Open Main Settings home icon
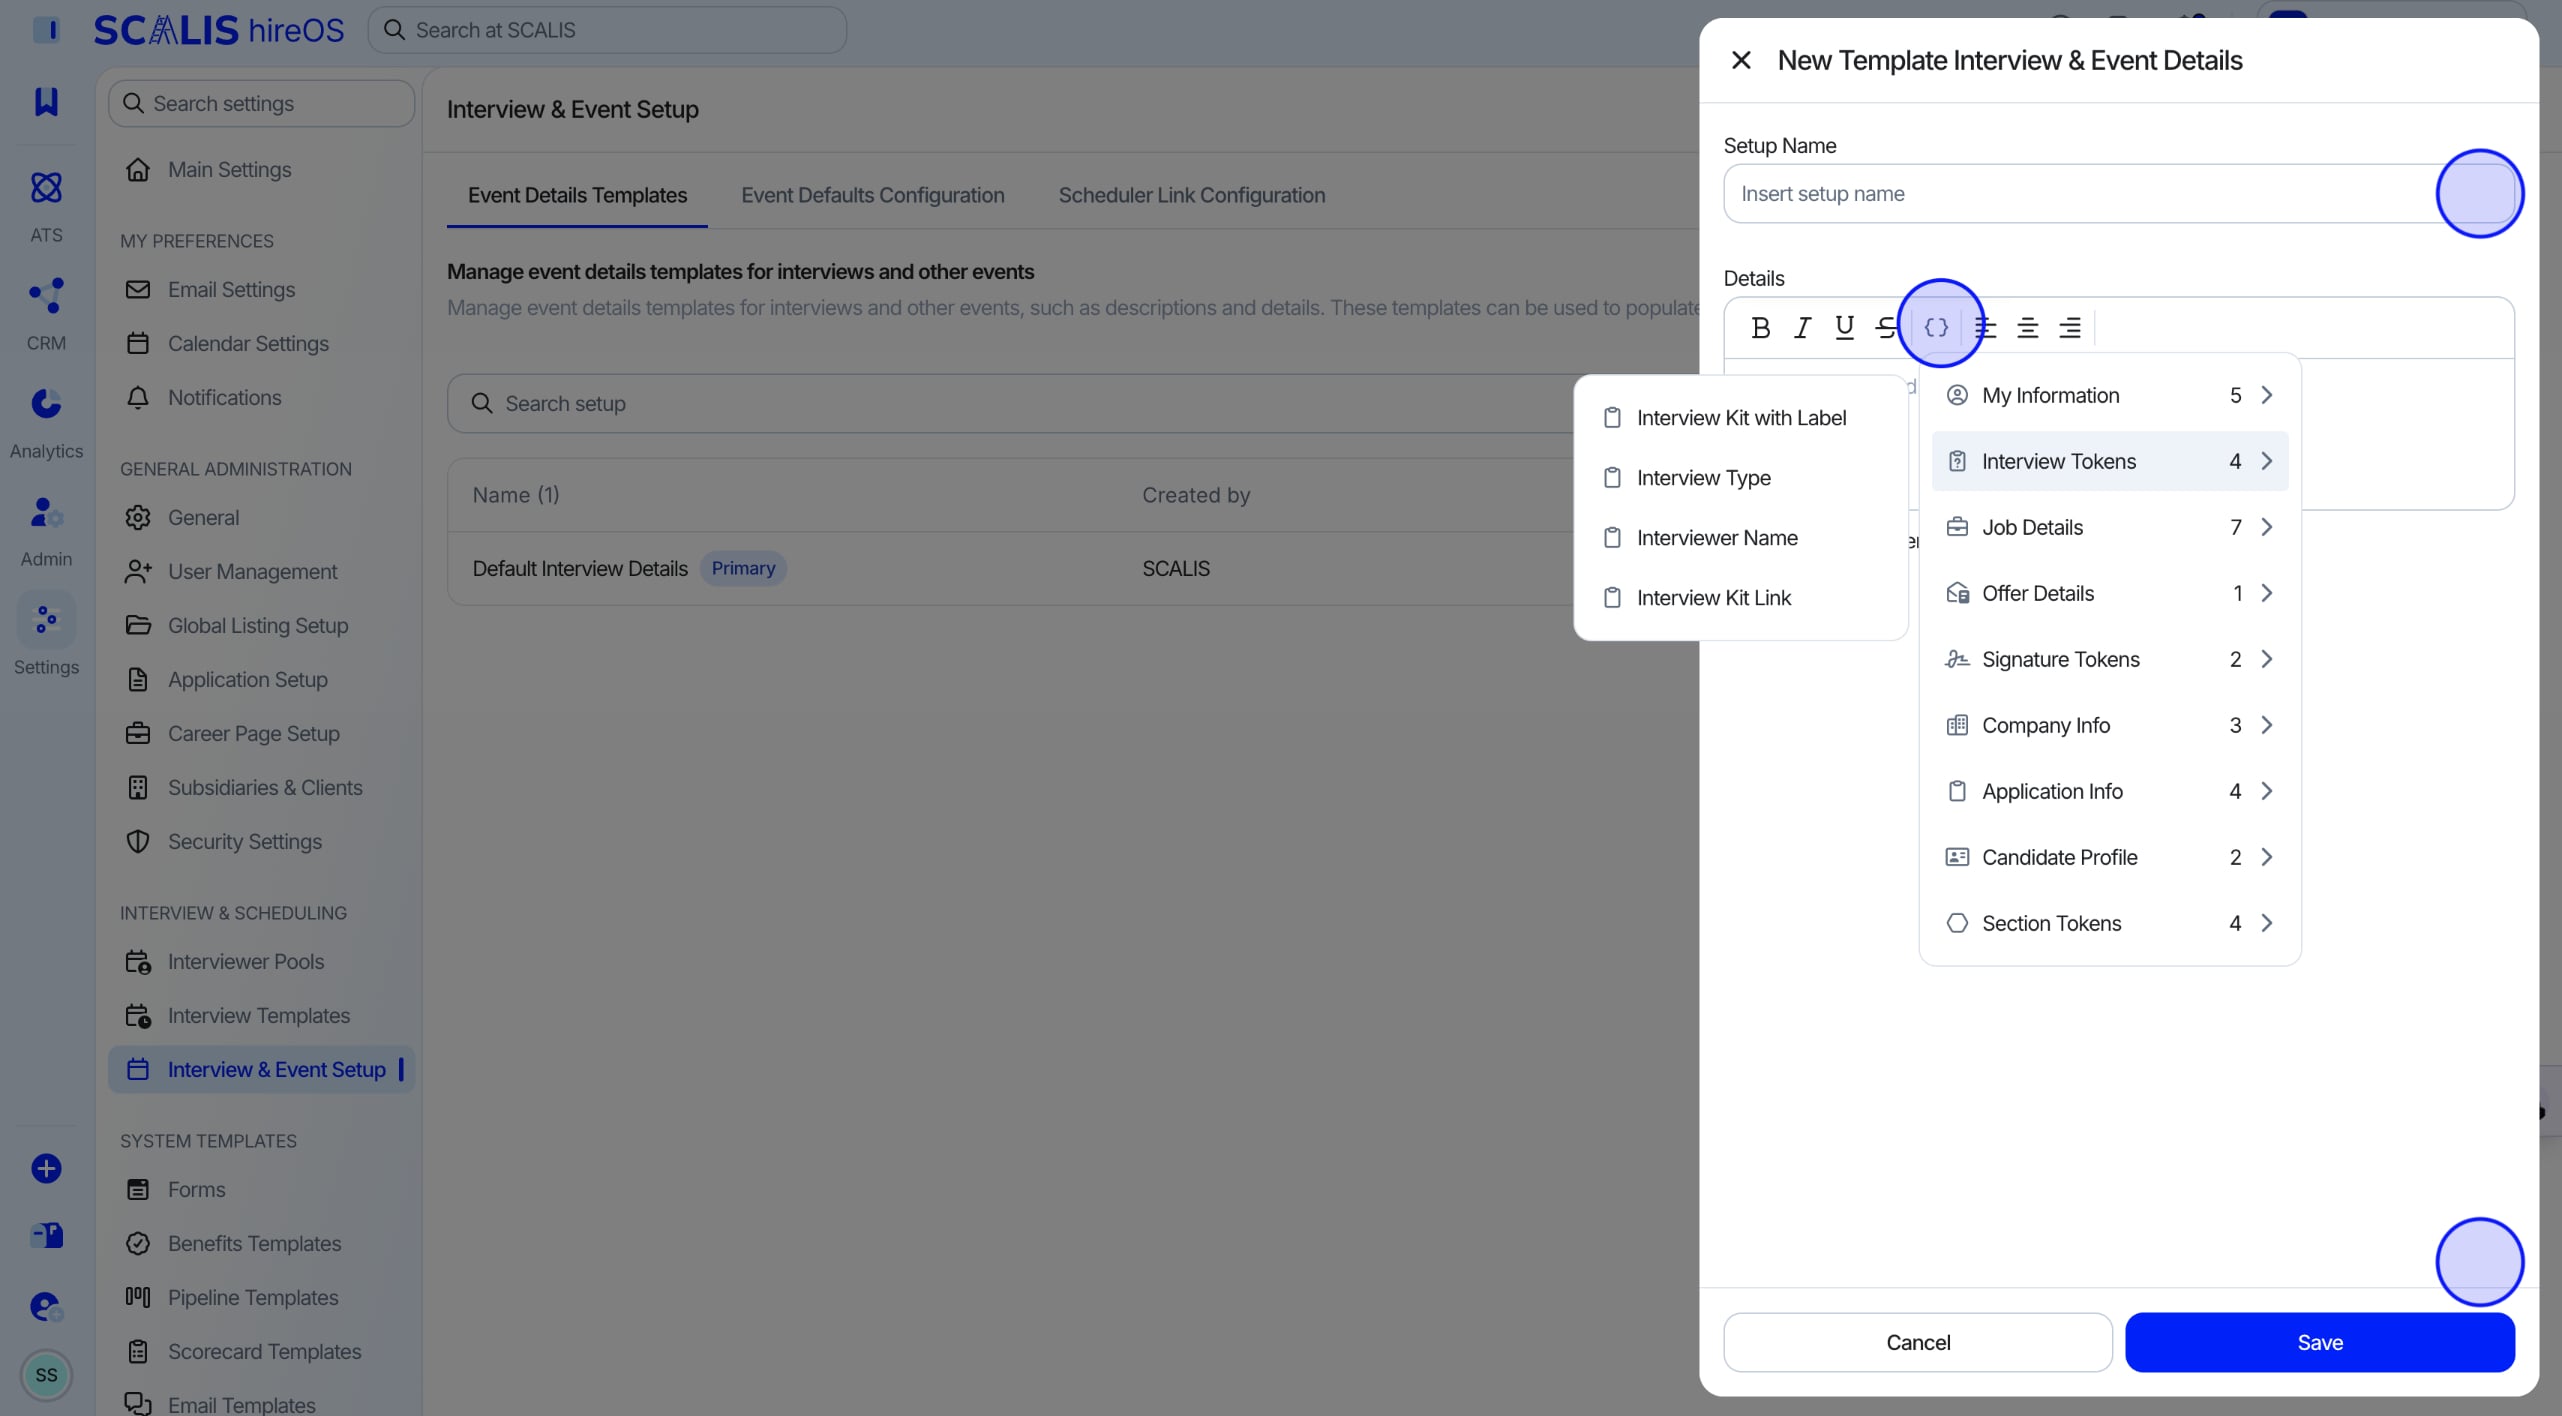 coord(138,169)
